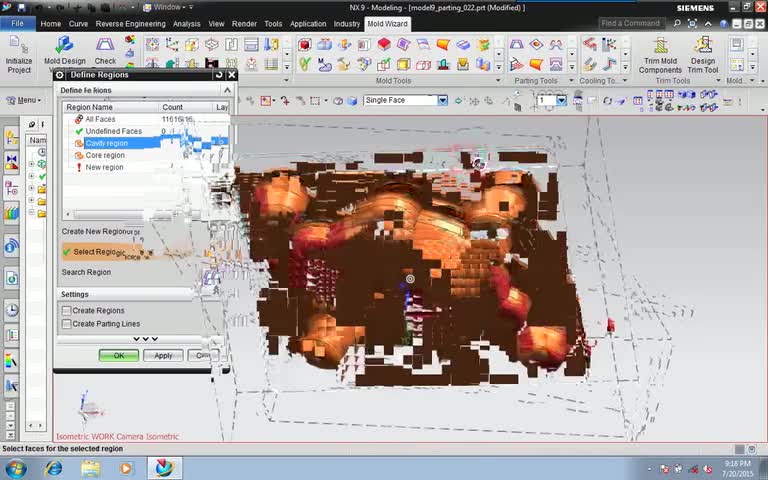Open the Windows Start button

point(15,469)
